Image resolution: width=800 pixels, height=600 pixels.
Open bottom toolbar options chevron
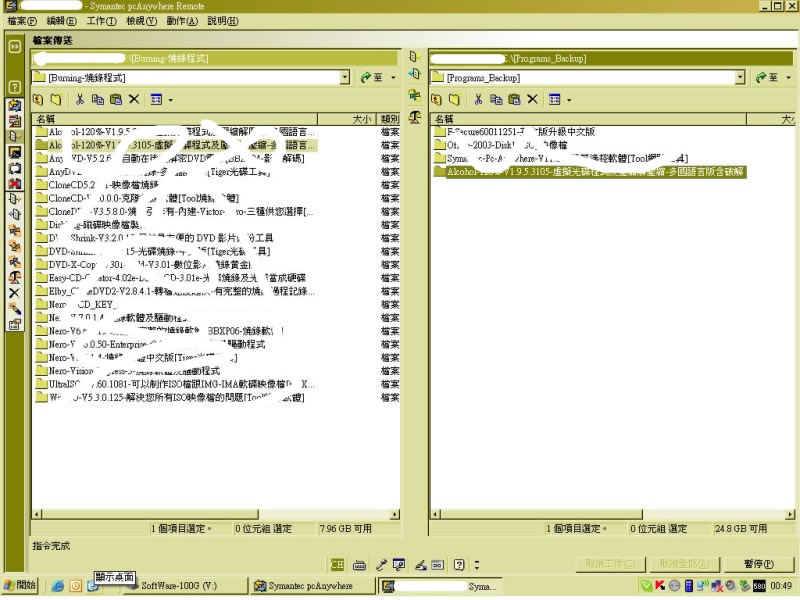477,565
